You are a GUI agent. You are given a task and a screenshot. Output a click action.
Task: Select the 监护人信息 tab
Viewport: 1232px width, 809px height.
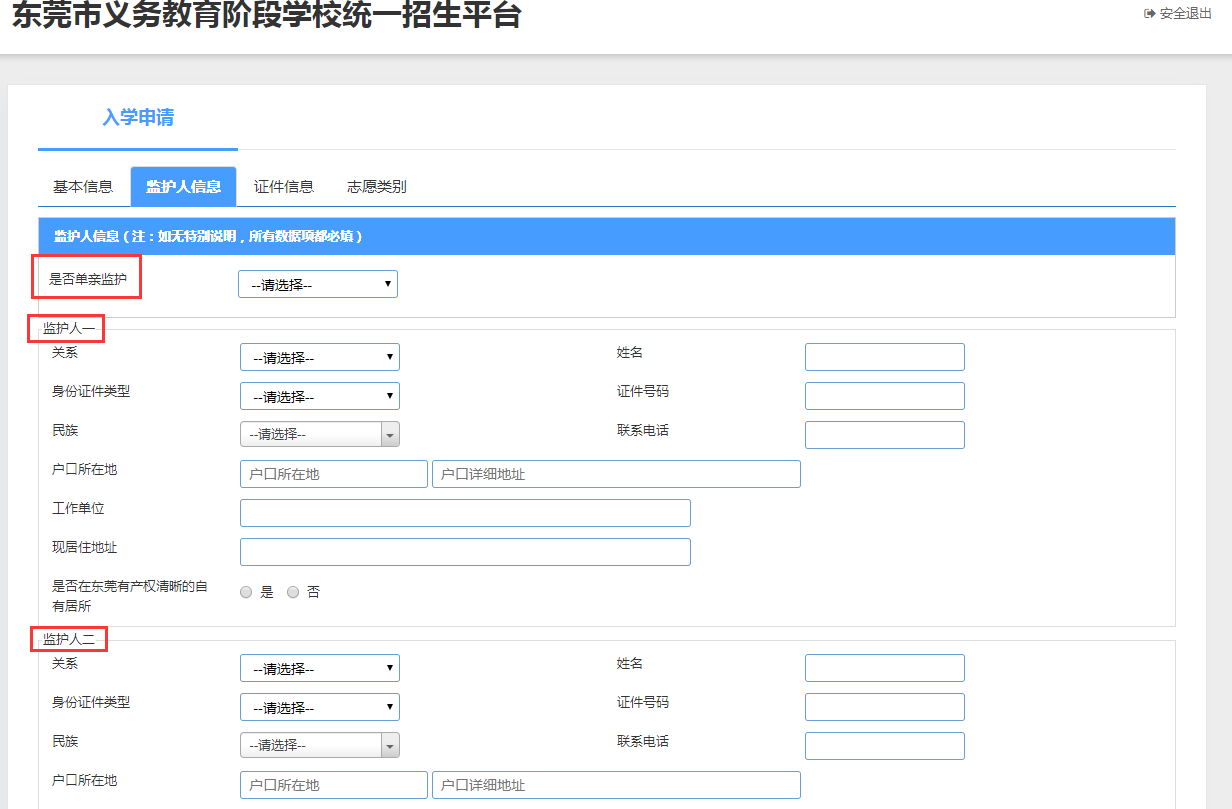[x=184, y=187]
